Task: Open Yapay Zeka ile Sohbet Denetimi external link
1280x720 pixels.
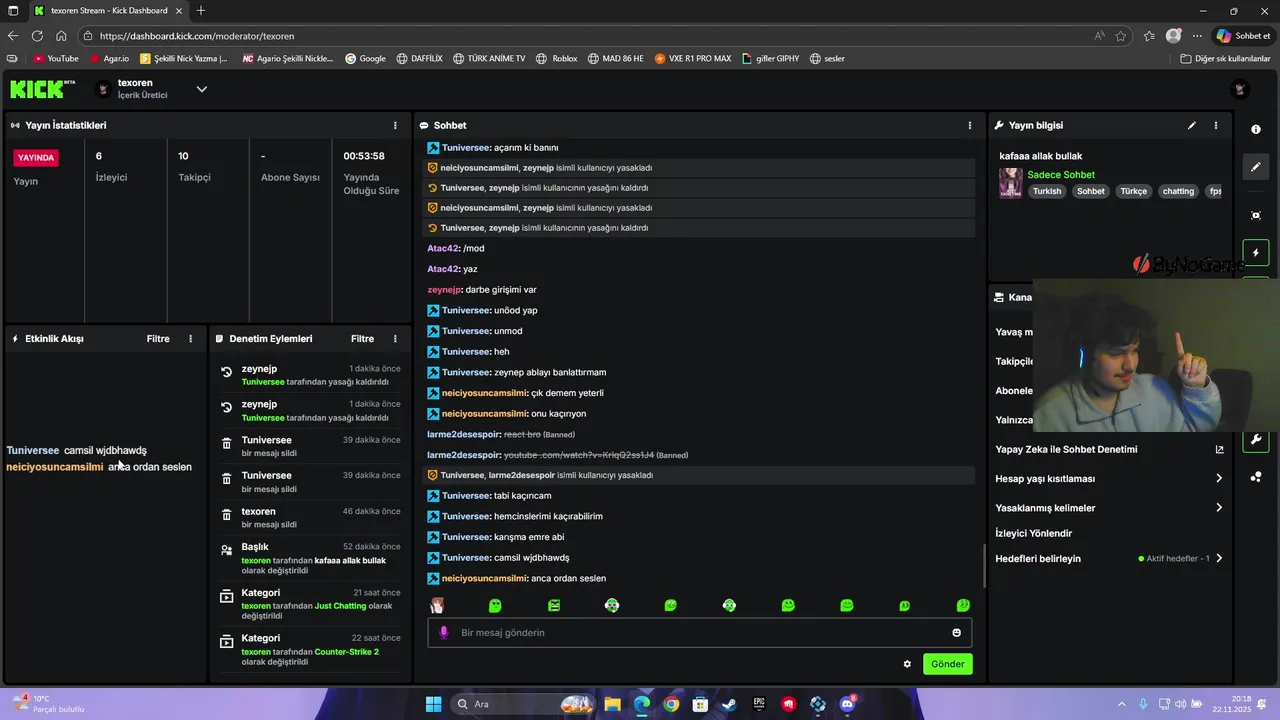Action: point(1219,450)
